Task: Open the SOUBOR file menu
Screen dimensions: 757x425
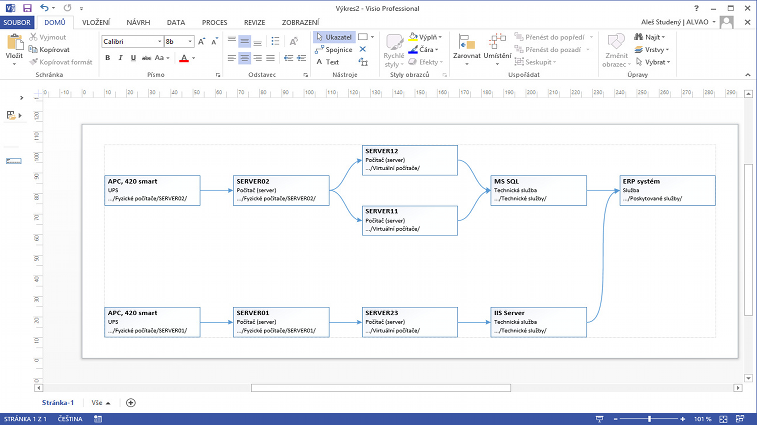Action: [19, 21]
